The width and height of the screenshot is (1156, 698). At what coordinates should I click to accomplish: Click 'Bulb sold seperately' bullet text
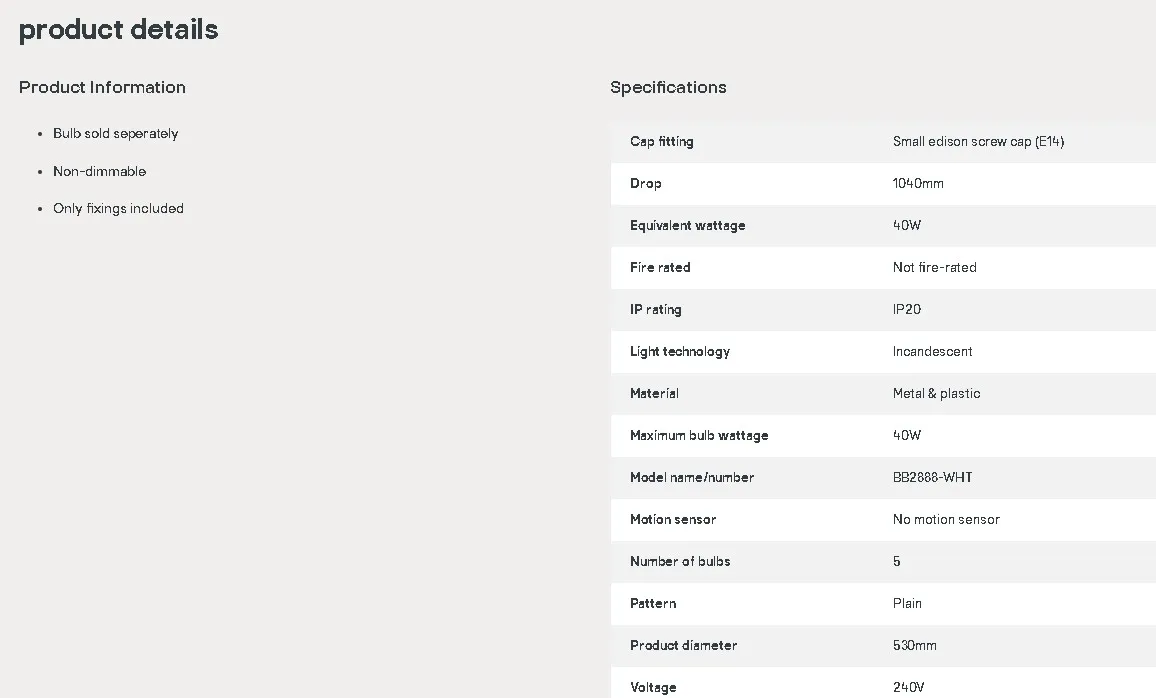116,133
